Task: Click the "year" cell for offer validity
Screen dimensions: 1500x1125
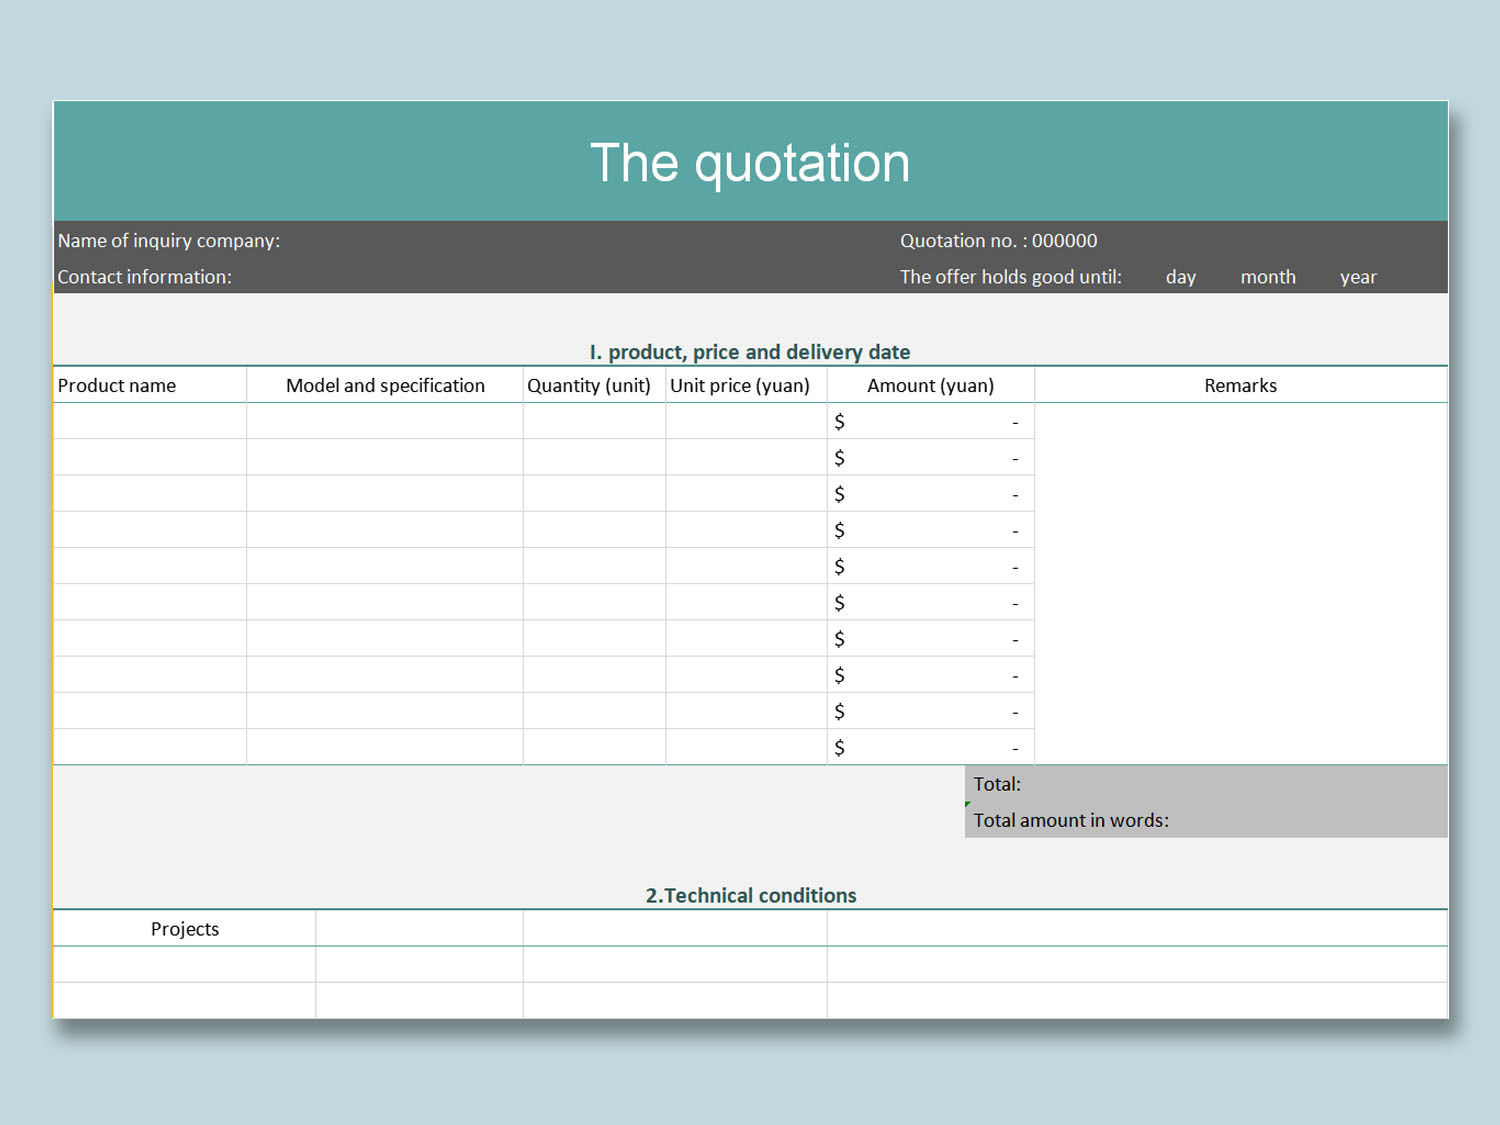Action: [1358, 276]
